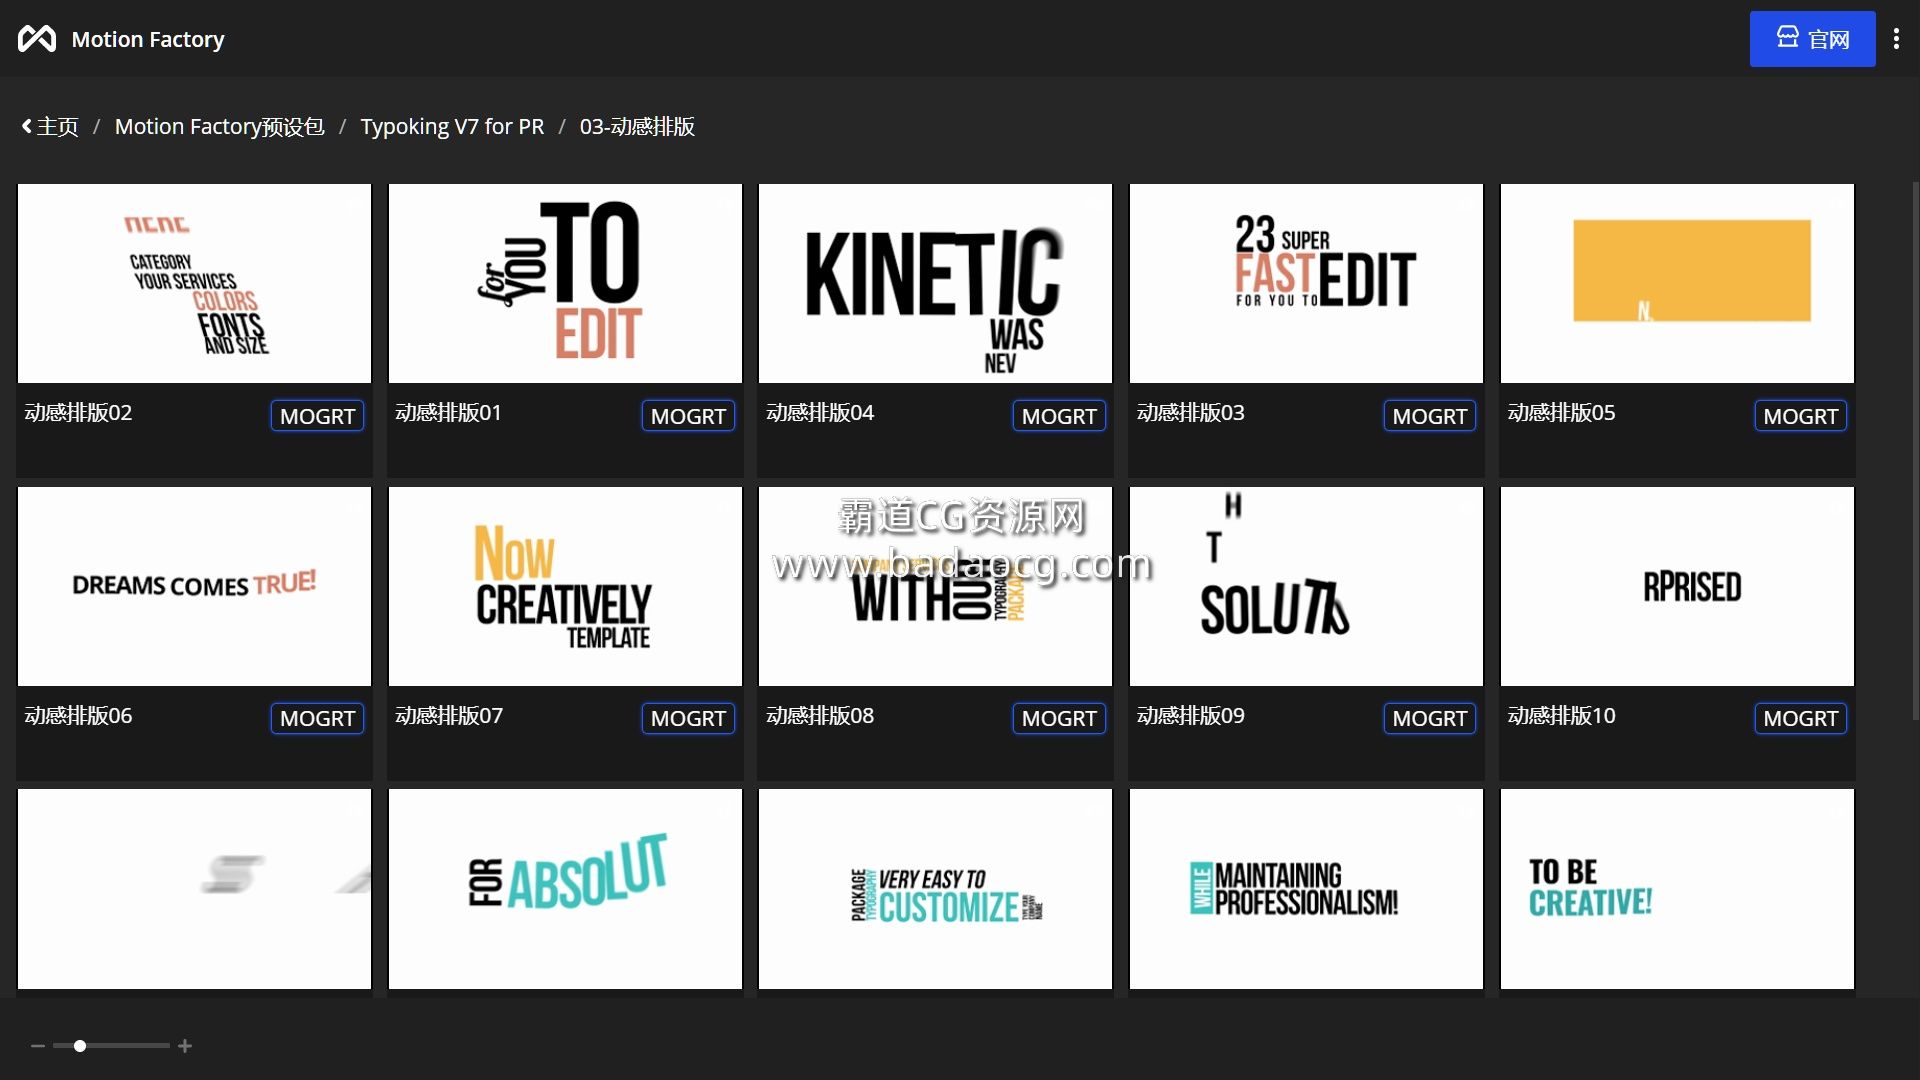
Task: Navigate to Typoking V7 for PR breadcrumb
Action: [x=452, y=127]
